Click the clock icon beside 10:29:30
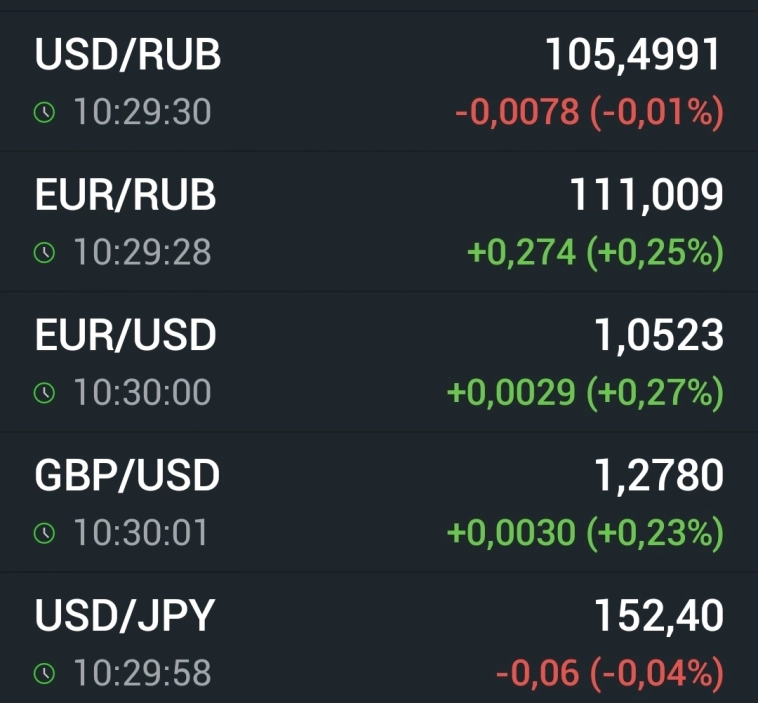 click(43, 114)
